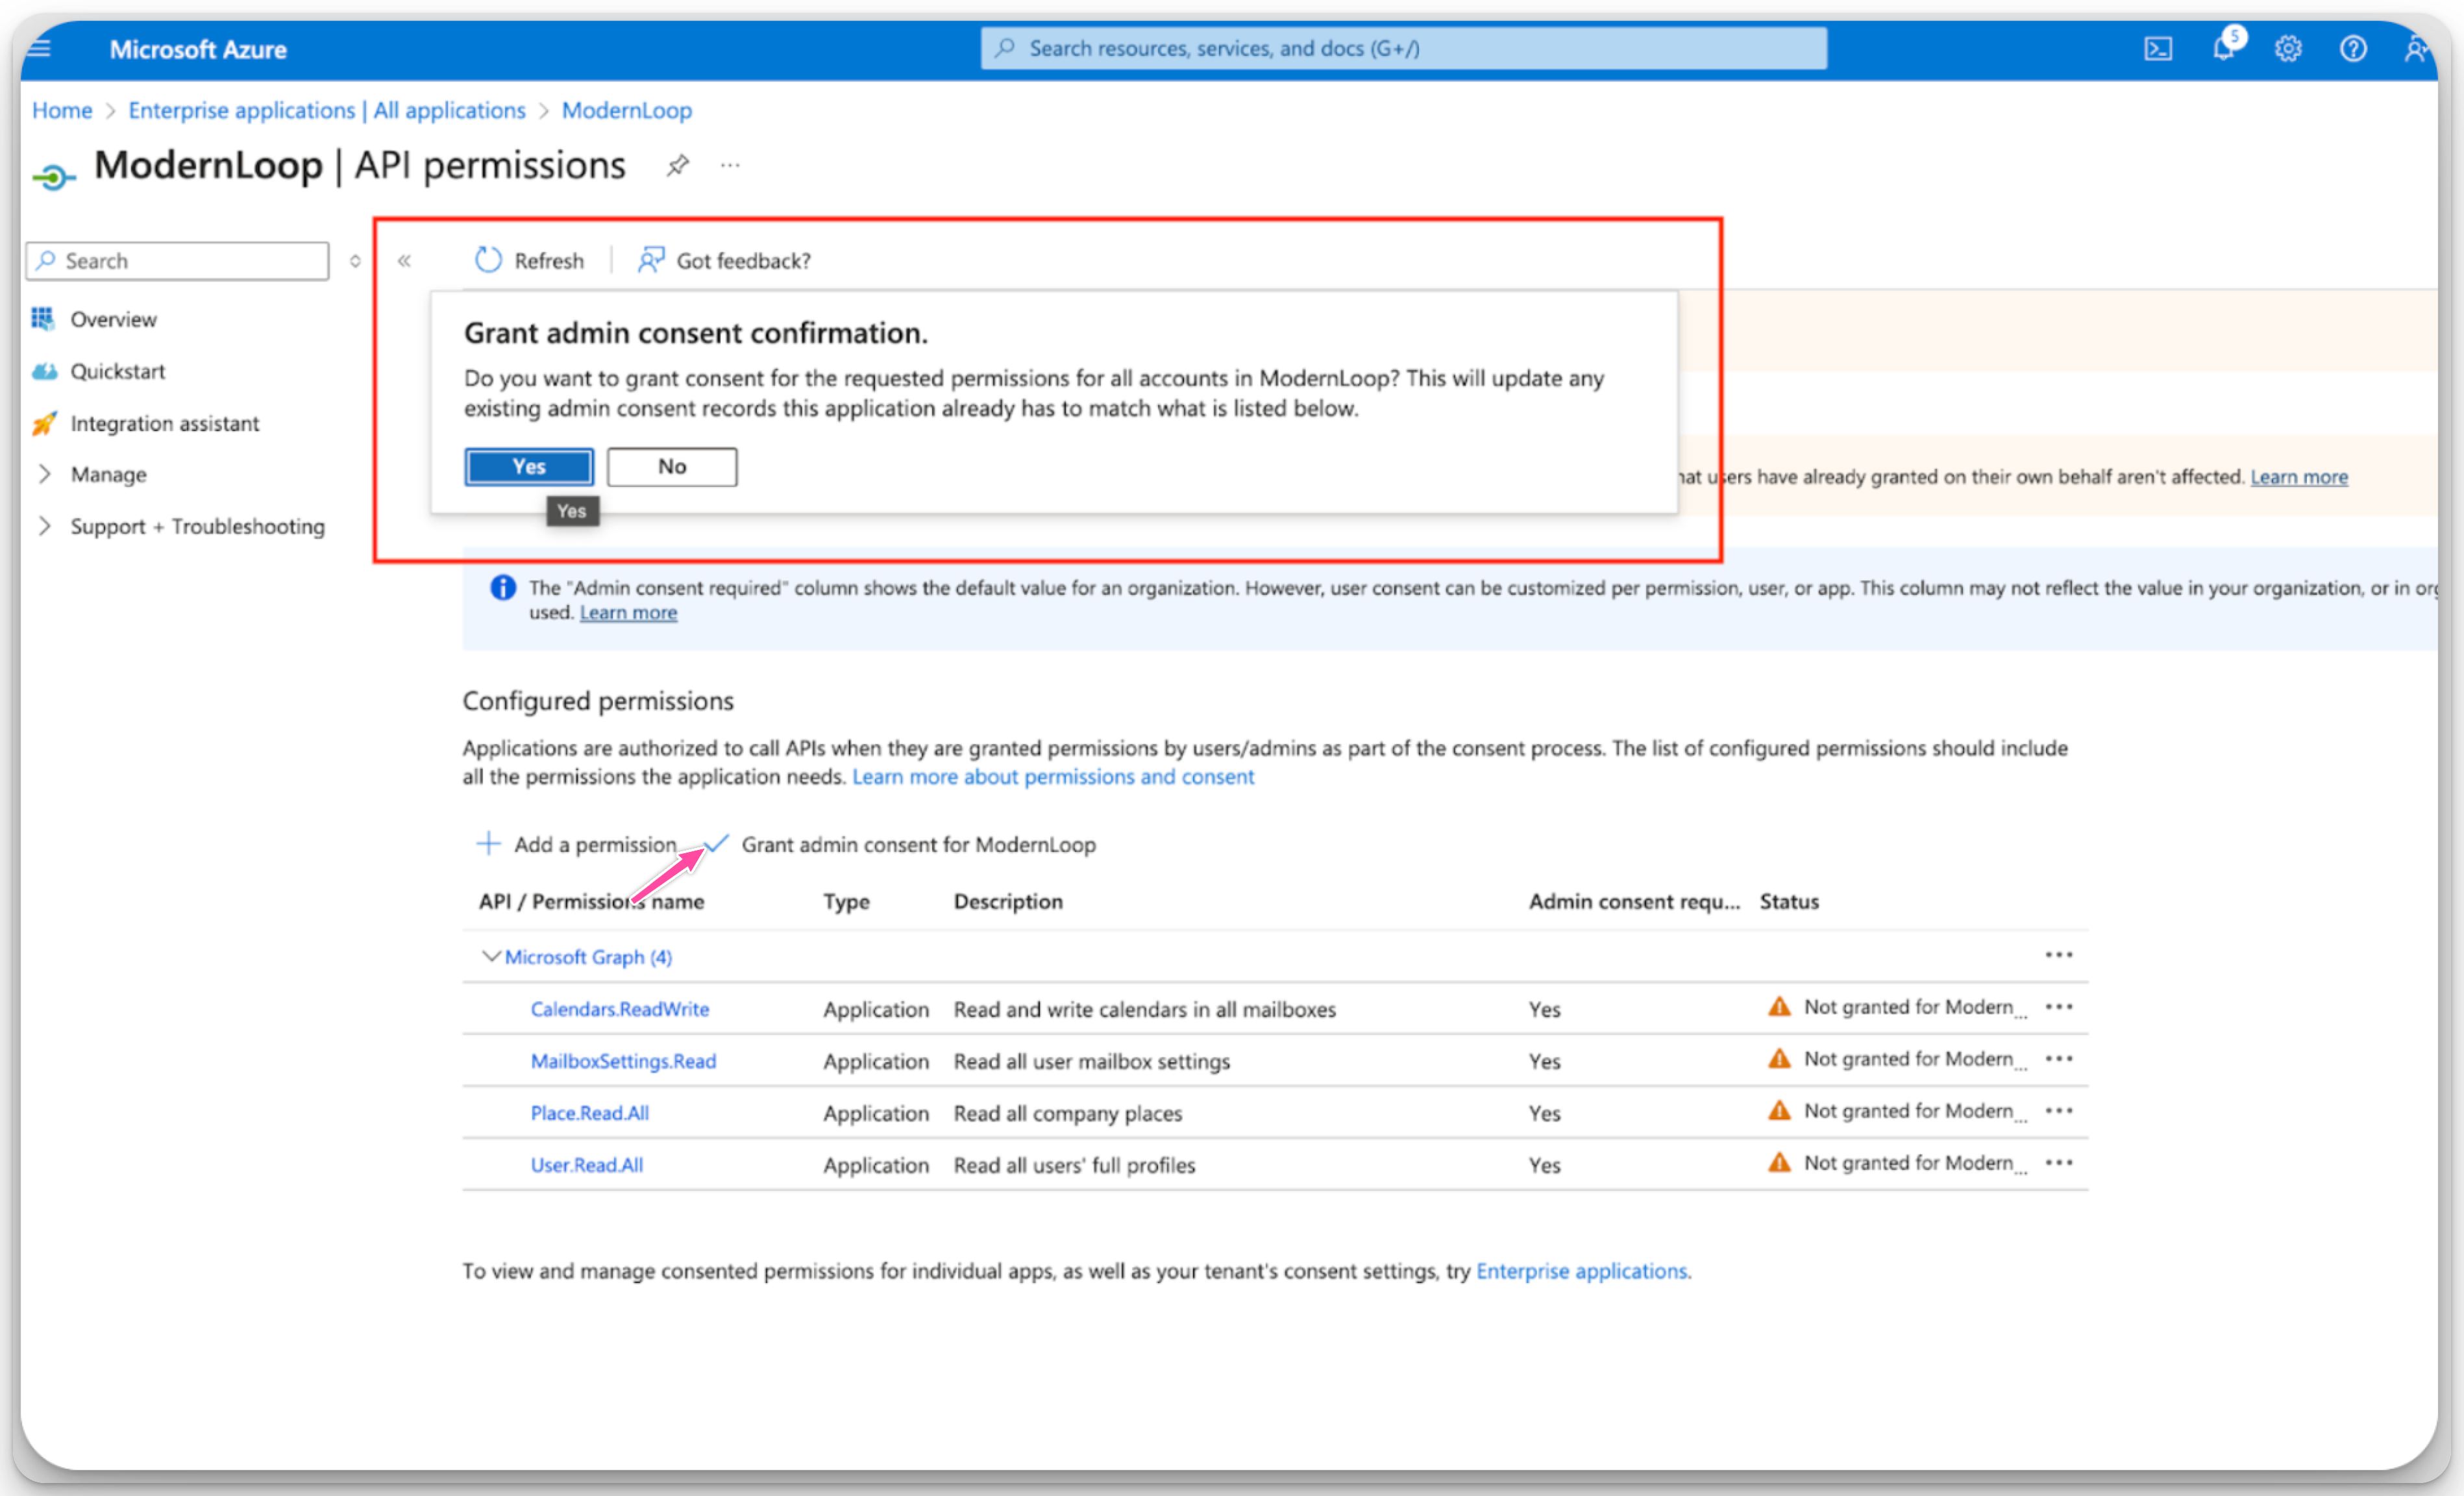This screenshot has height=1496, width=2464.
Task: Click the Refresh icon in toolbar
Action: (488, 260)
